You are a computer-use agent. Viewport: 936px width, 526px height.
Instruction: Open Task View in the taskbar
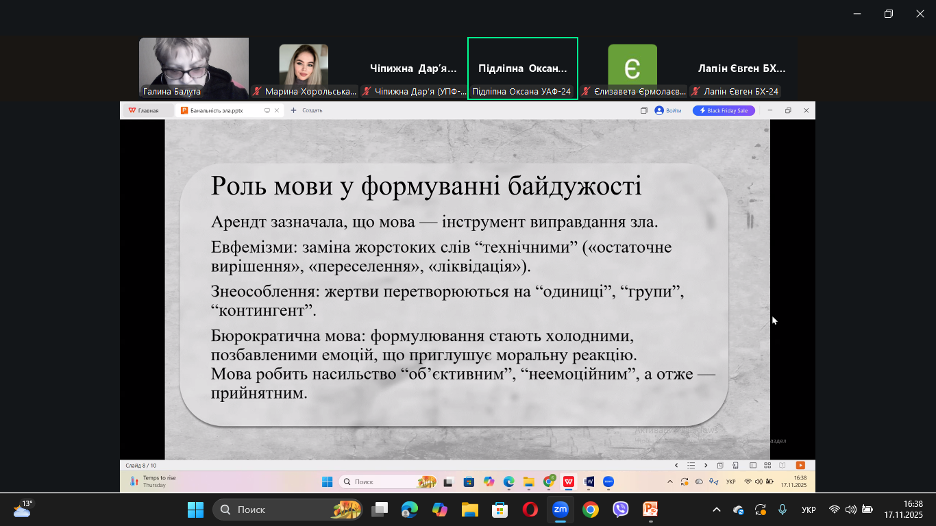click(x=379, y=509)
